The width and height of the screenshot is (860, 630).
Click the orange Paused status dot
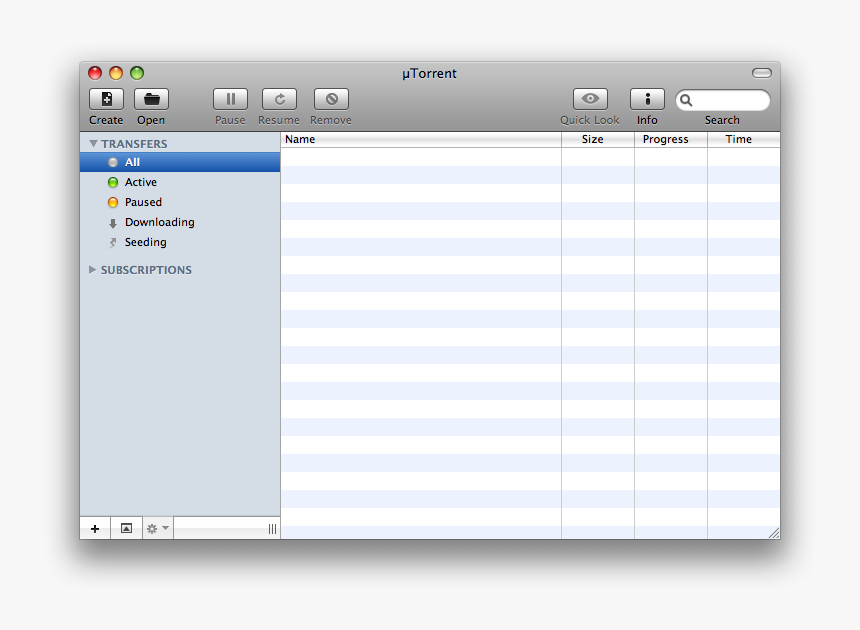coord(113,202)
